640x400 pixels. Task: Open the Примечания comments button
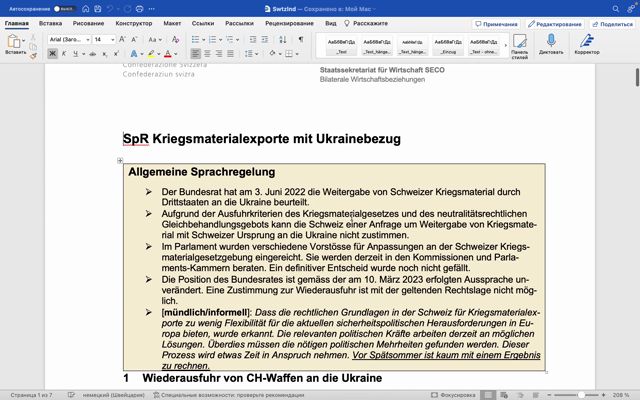point(496,24)
